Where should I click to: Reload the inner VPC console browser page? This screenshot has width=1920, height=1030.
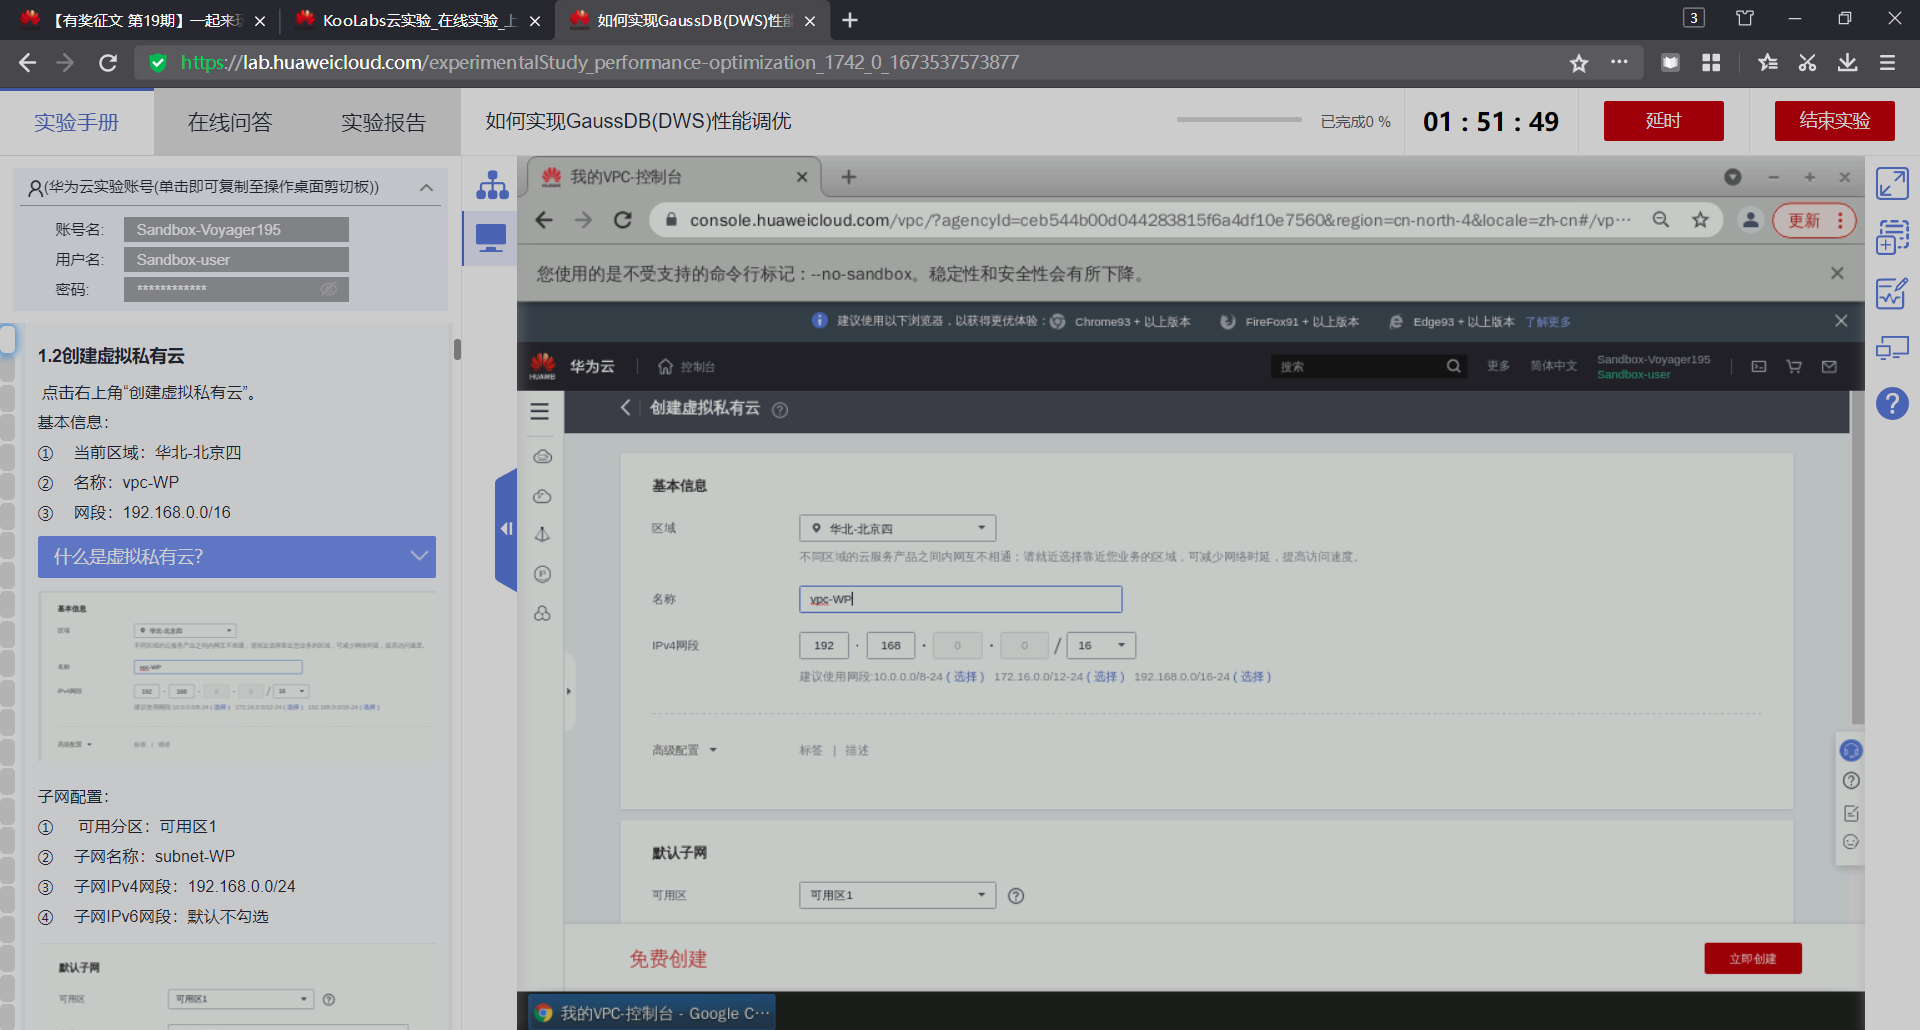coord(622,220)
